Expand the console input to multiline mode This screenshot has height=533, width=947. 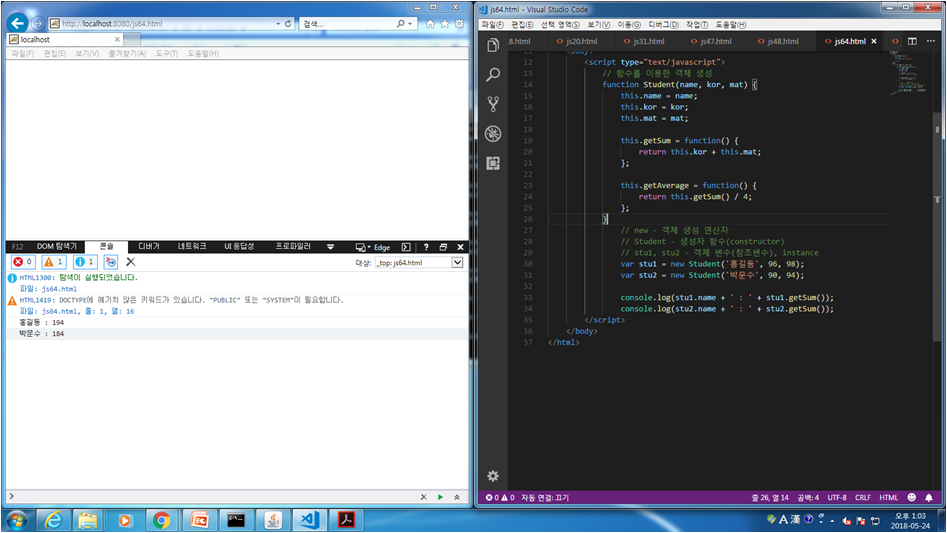[457, 497]
